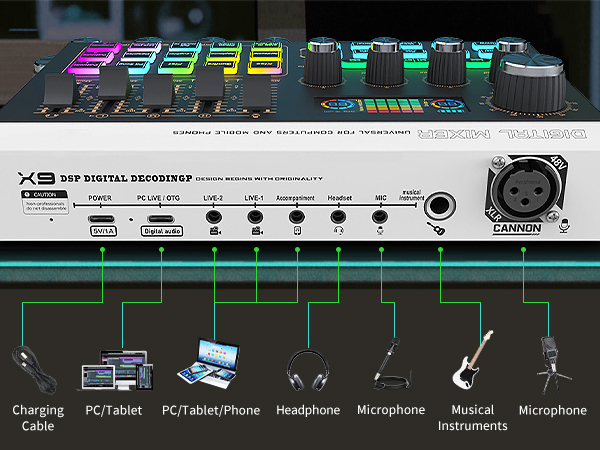Select the tripod condenser microphone picture
Image resolution: width=600 pixels, height=450 pixels.
tap(553, 364)
